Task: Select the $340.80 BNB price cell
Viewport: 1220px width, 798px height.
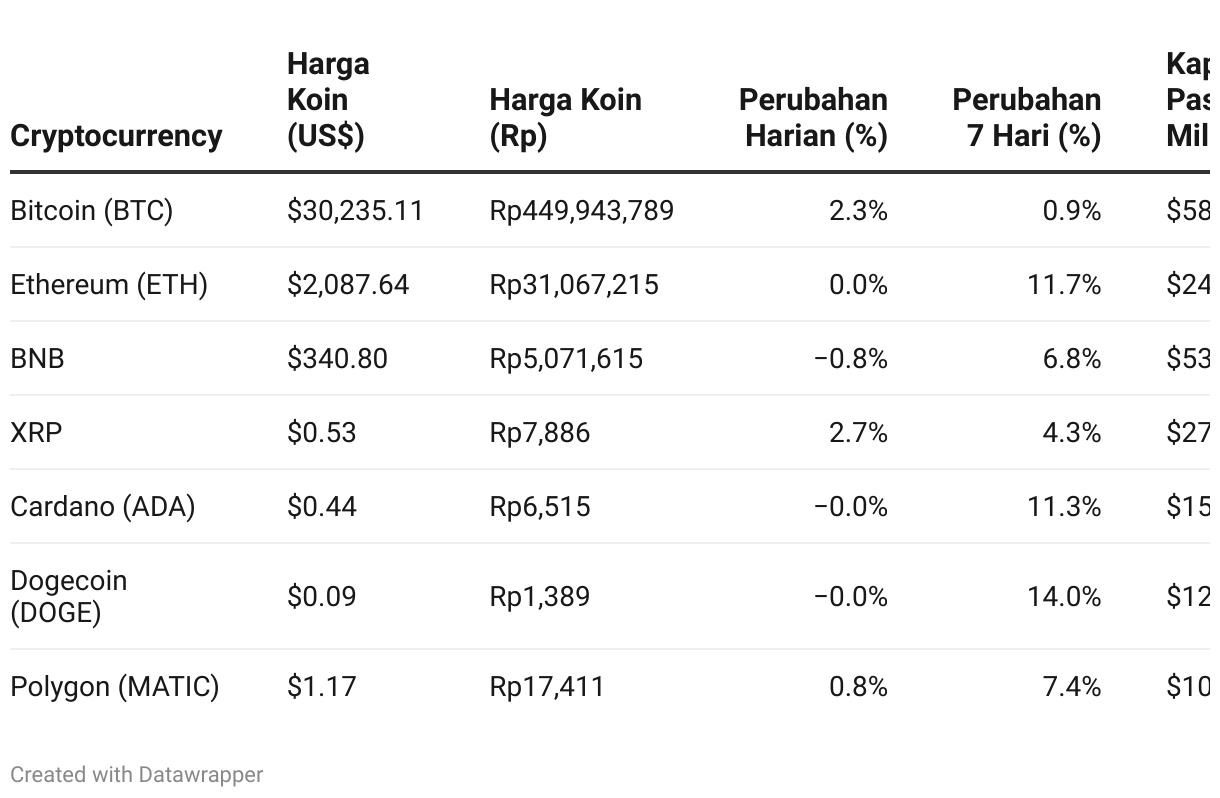Action: coord(337,359)
